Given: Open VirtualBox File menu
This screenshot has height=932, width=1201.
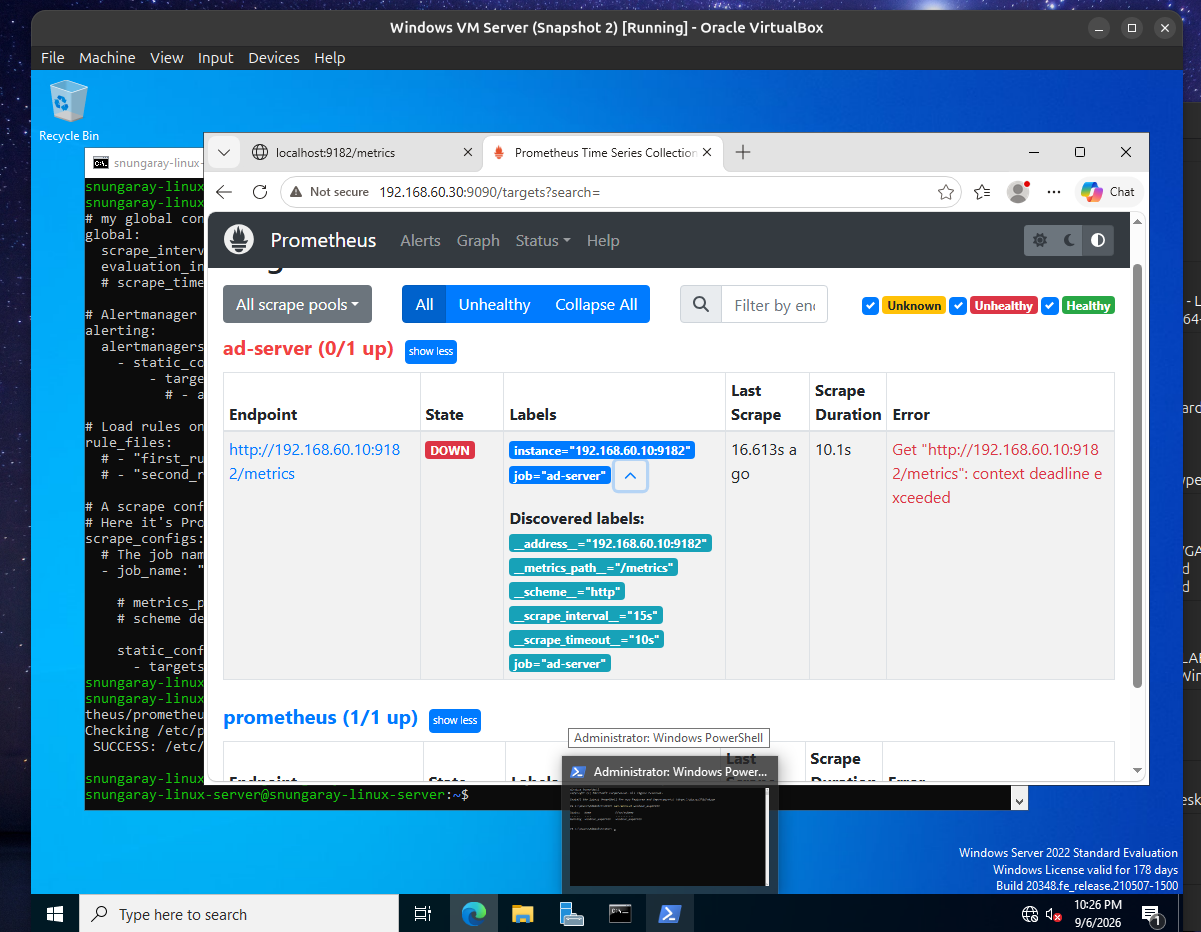Looking at the screenshot, I should pyautogui.click(x=53, y=58).
